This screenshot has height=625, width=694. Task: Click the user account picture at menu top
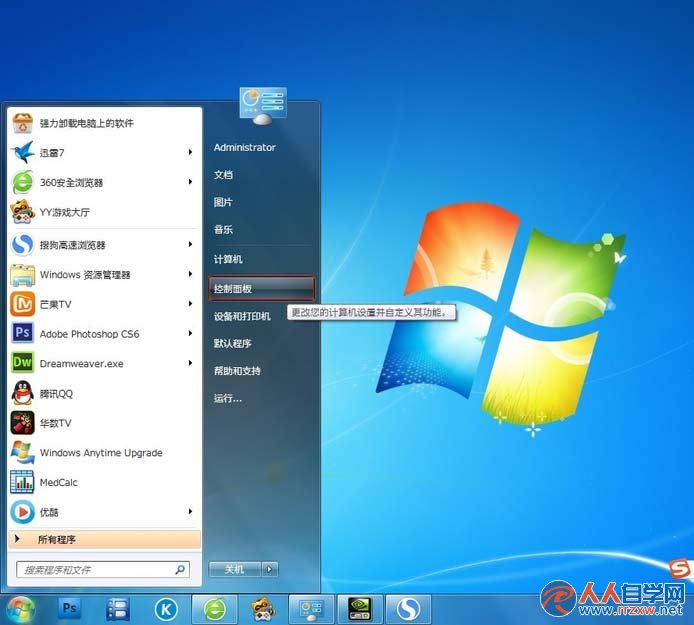[x=263, y=106]
